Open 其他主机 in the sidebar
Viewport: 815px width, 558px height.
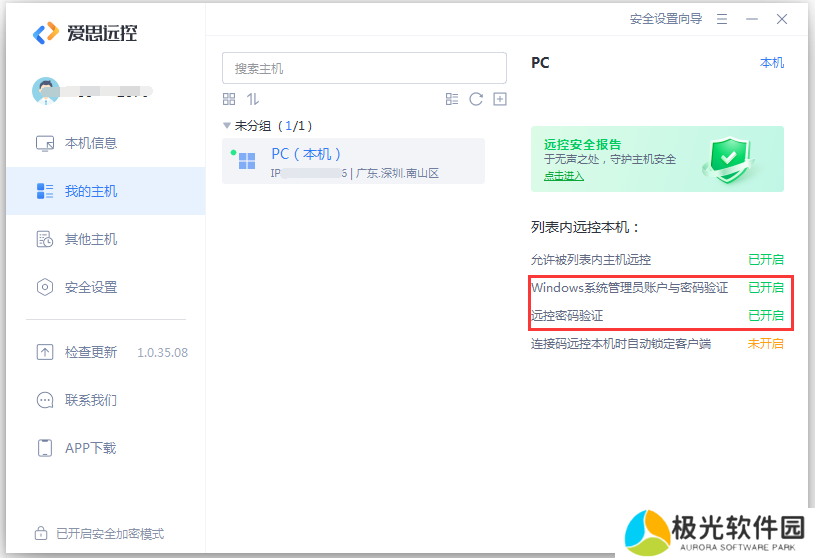click(91, 239)
